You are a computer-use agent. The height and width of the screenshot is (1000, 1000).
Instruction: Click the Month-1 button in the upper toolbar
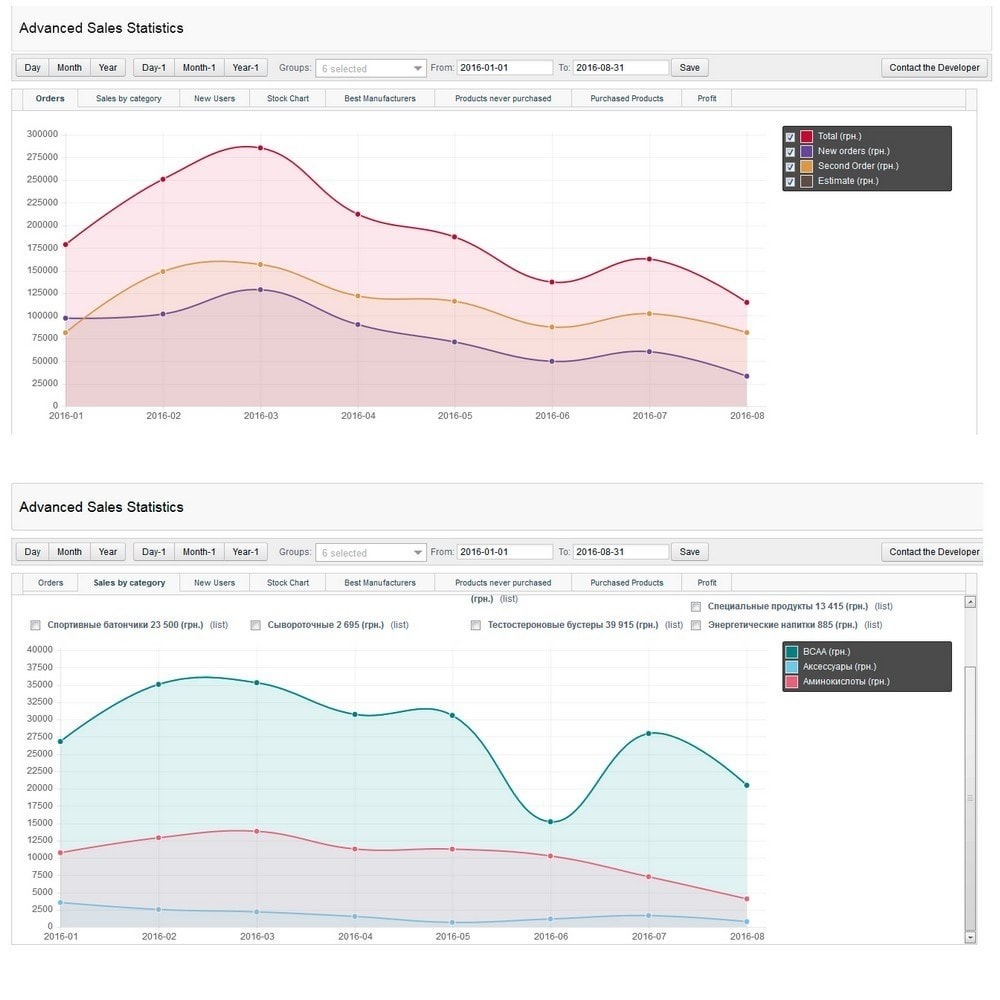pos(199,68)
